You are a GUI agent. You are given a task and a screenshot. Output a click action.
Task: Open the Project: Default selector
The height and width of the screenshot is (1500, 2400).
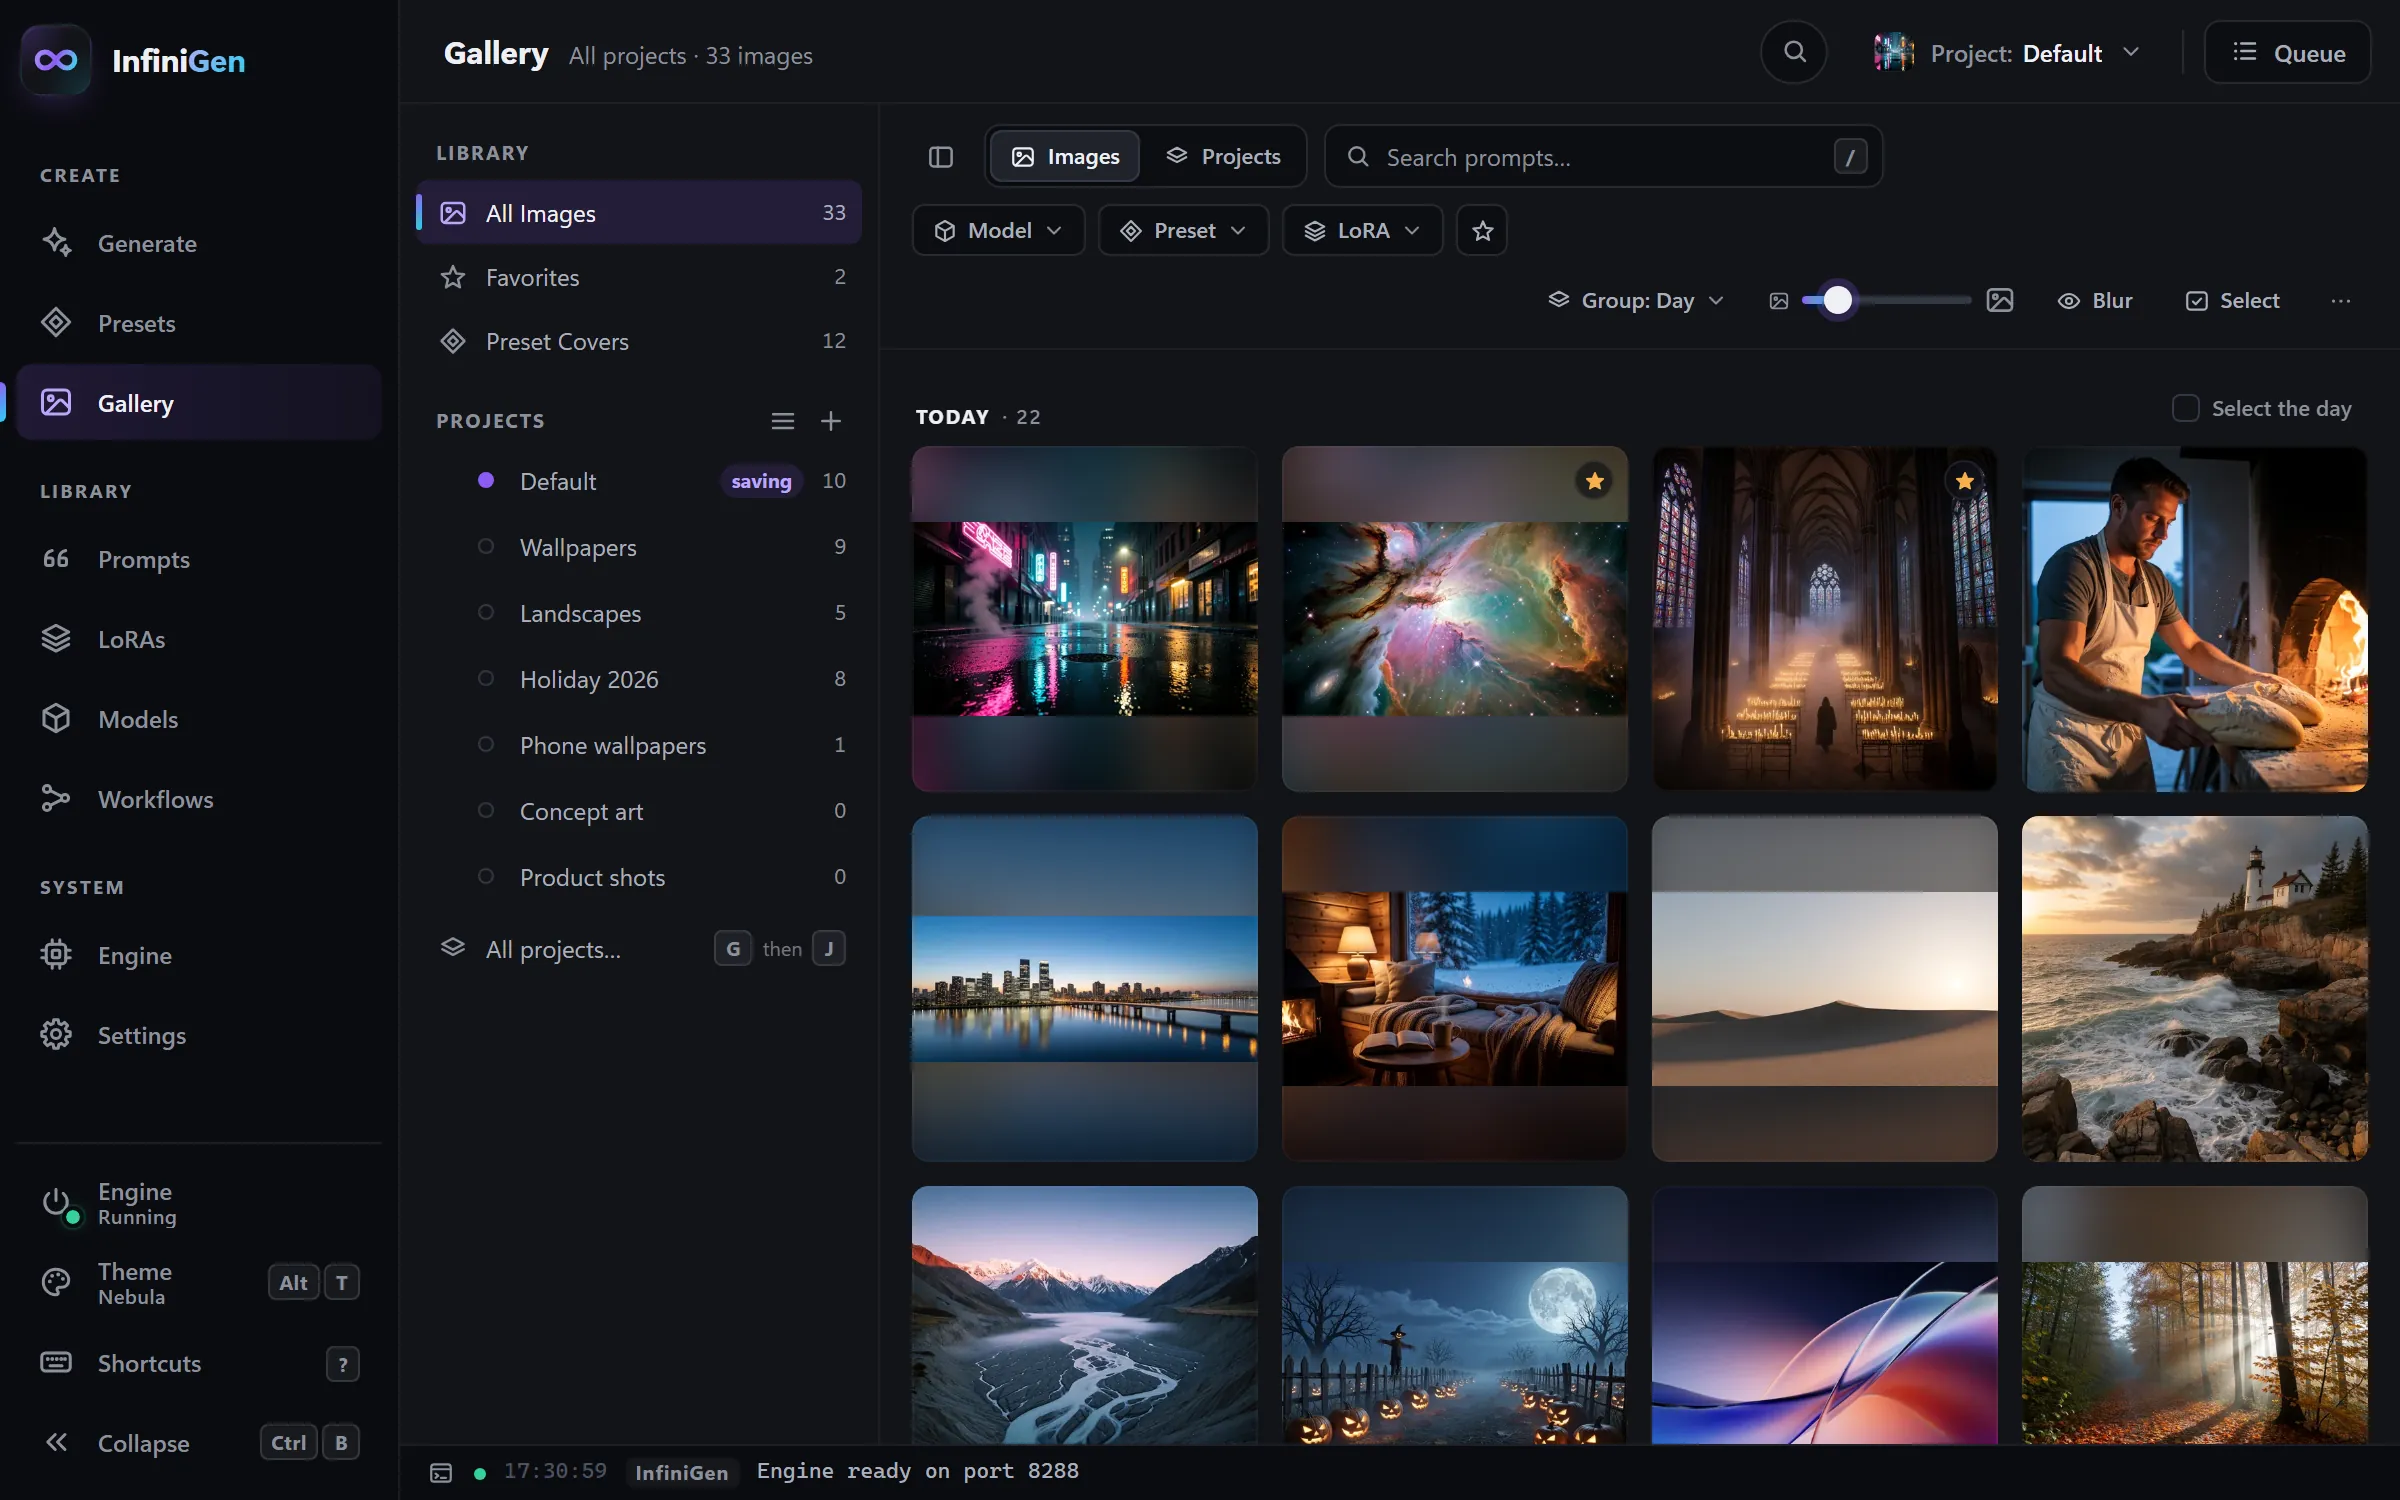2009,53
